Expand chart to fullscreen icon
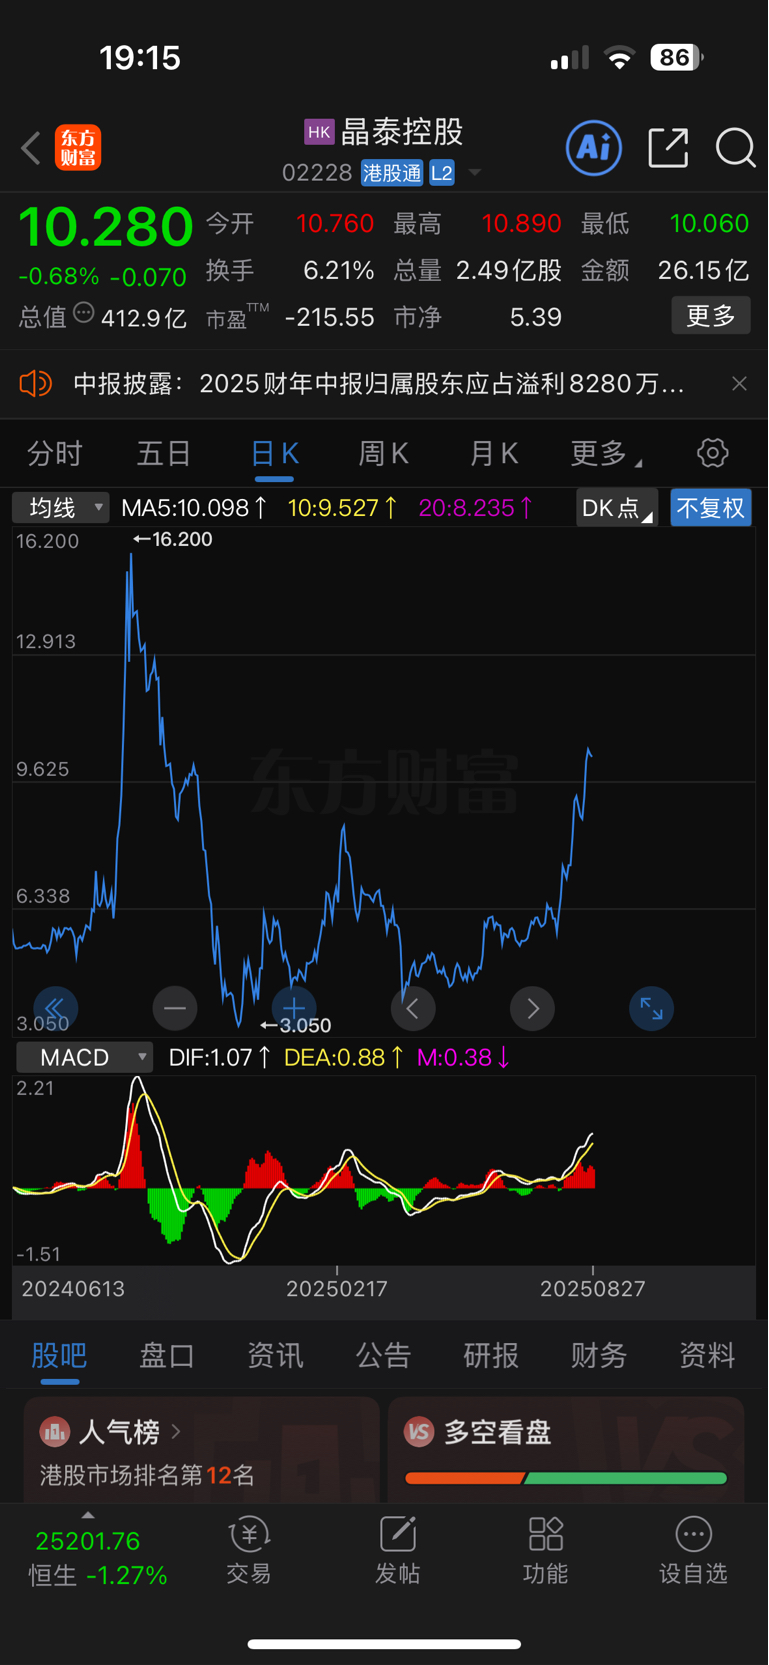Screen dimensions: 769x1665 [x=651, y=1008]
